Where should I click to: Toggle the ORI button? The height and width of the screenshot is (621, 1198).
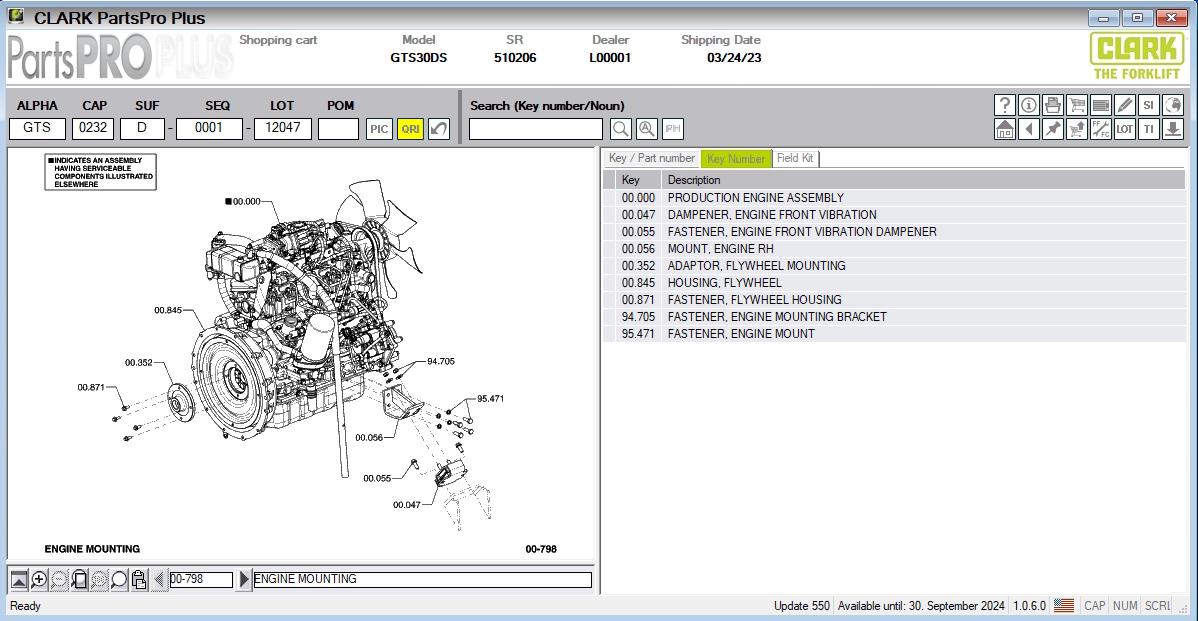pyautogui.click(x=409, y=128)
